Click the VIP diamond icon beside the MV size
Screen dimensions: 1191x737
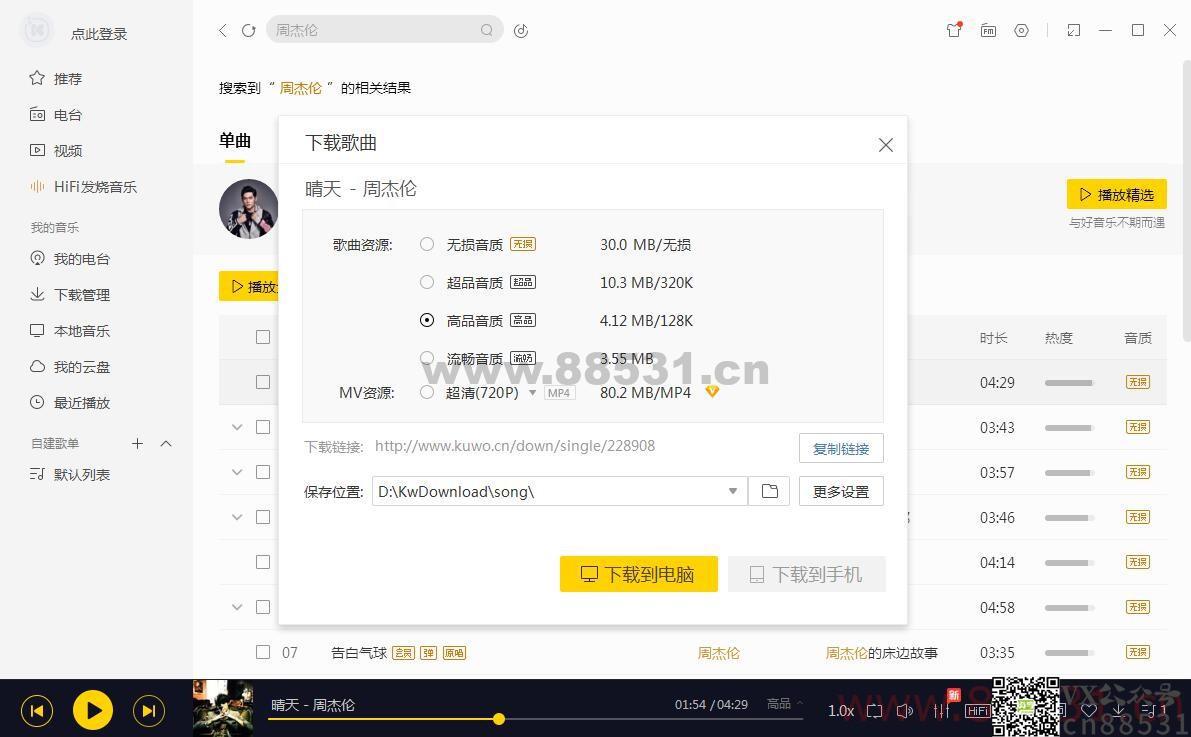(x=712, y=391)
